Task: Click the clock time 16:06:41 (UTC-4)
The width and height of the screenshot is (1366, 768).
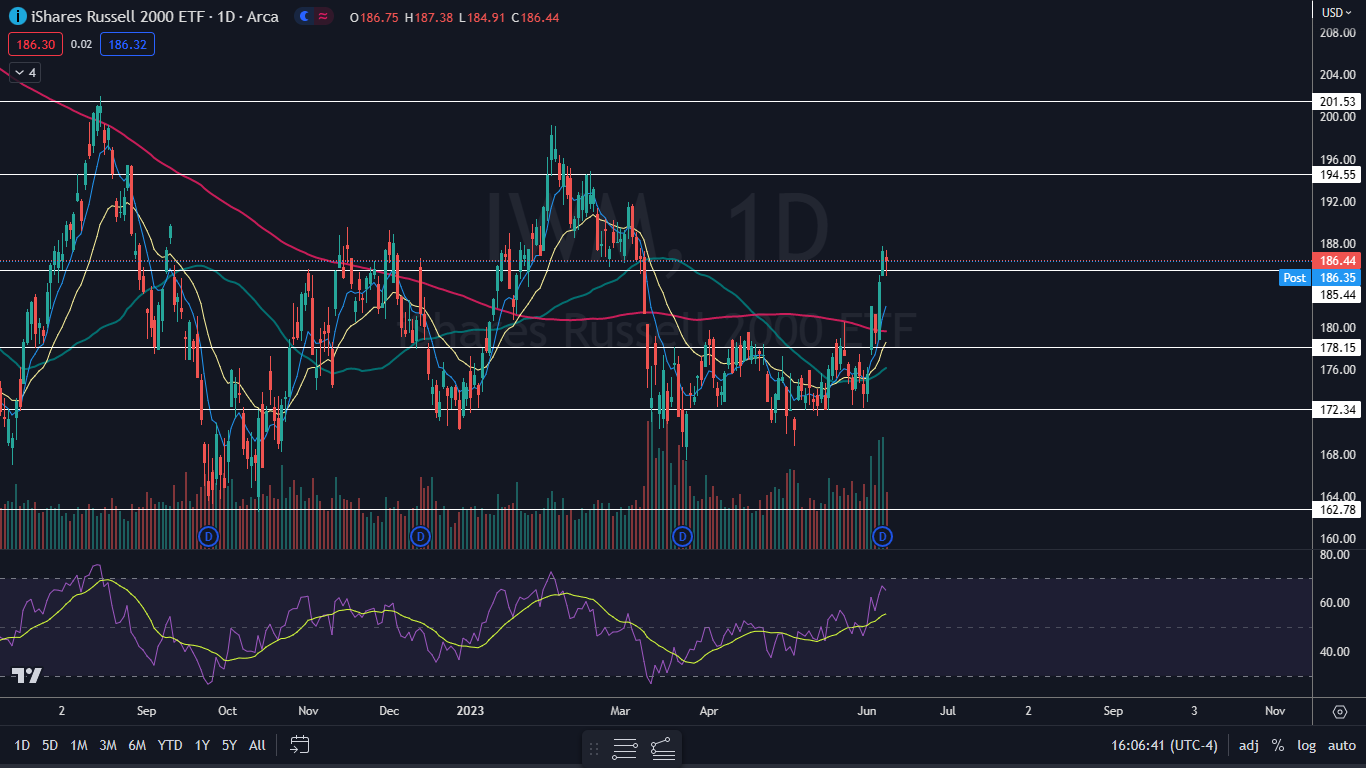Action: [1164, 745]
